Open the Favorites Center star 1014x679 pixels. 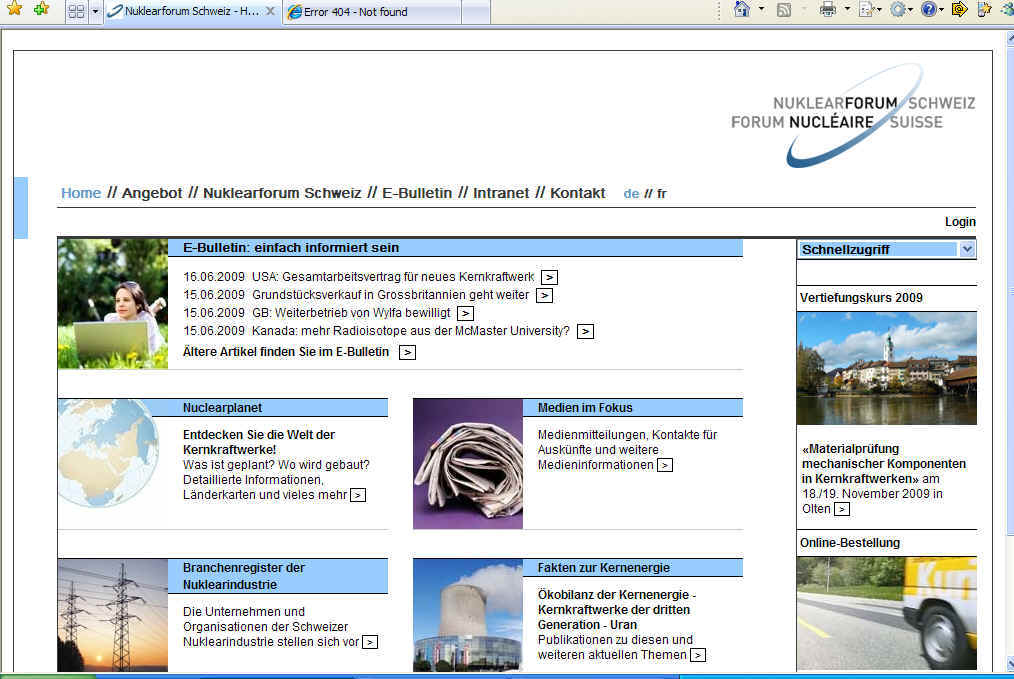click(14, 9)
